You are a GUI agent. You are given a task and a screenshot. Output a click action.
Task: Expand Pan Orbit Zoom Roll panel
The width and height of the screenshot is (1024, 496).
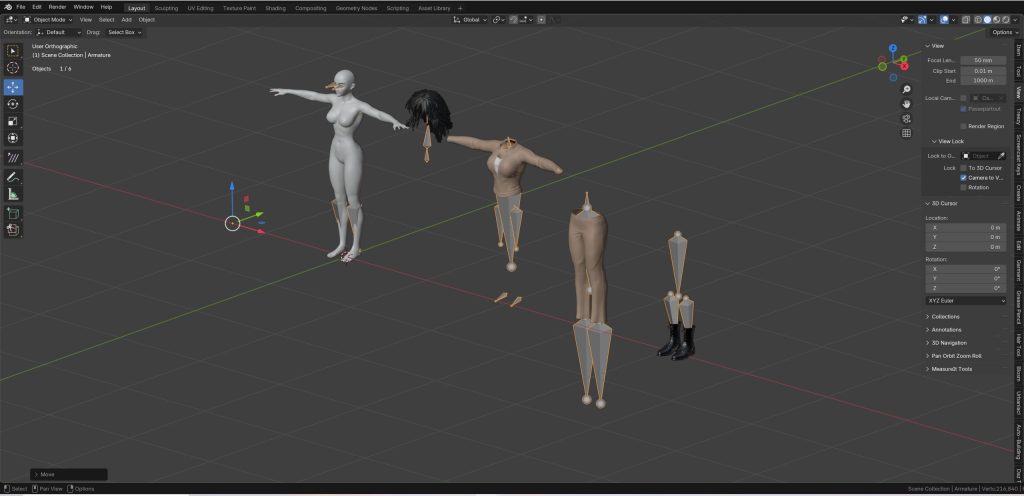(x=956, y=356)
